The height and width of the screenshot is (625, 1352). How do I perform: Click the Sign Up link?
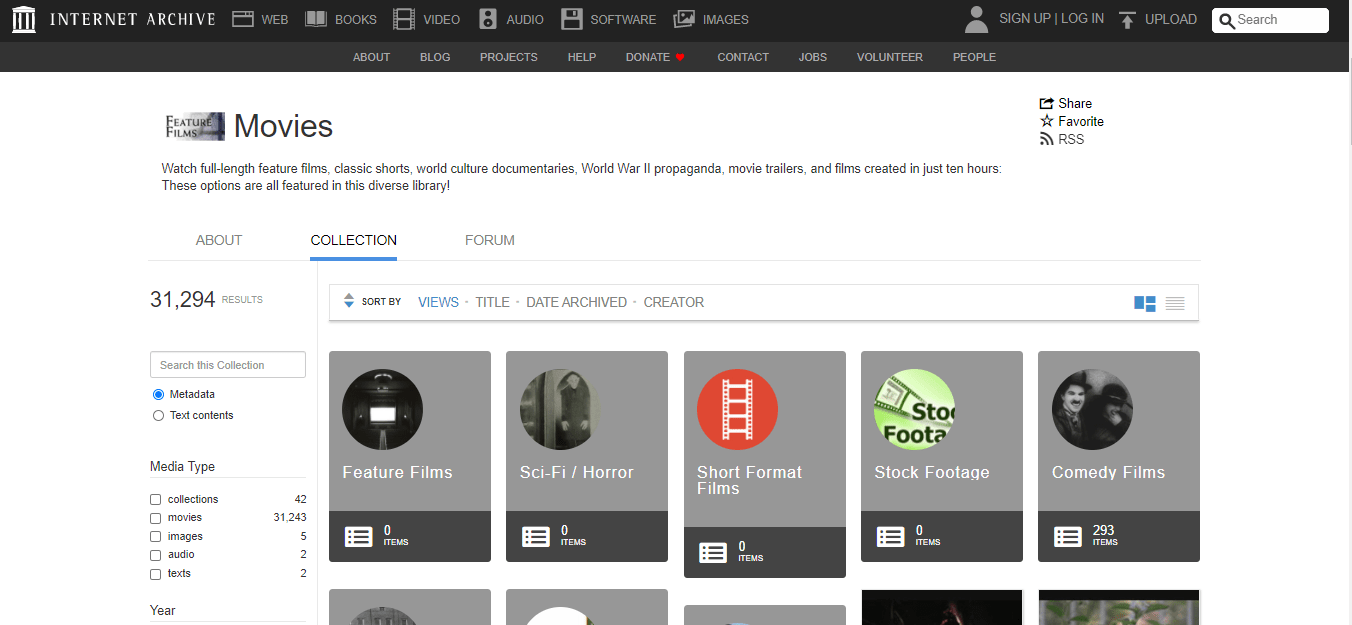tap(1025, 19)
